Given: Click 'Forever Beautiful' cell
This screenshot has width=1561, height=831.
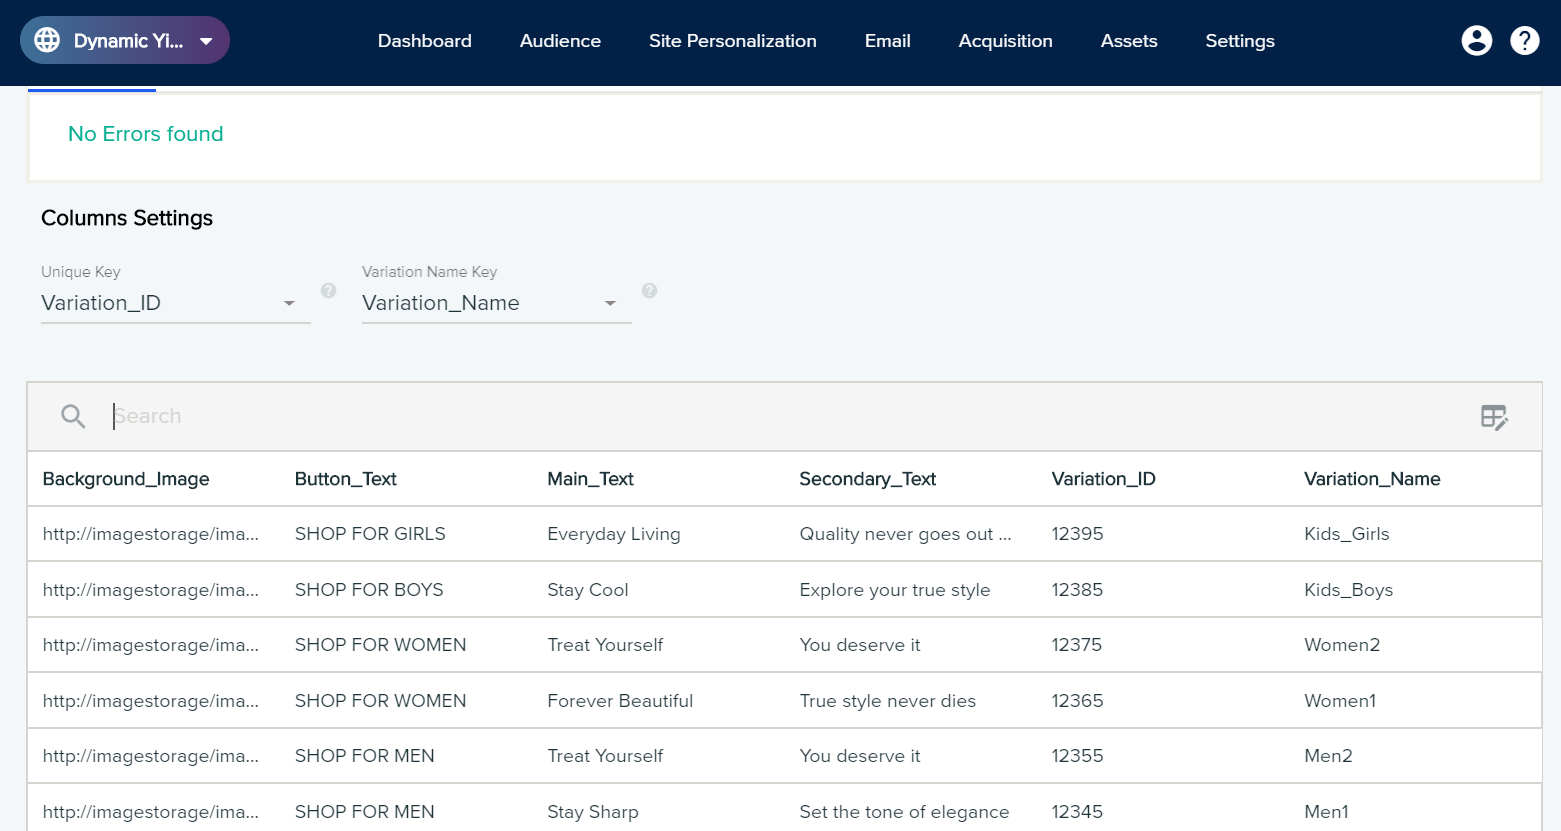Looking at the screenshot, I should [620, 701].
